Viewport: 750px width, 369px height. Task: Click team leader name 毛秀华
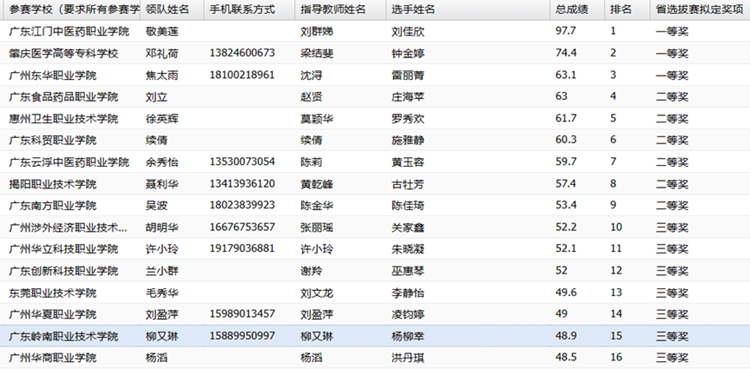point(162,293)
